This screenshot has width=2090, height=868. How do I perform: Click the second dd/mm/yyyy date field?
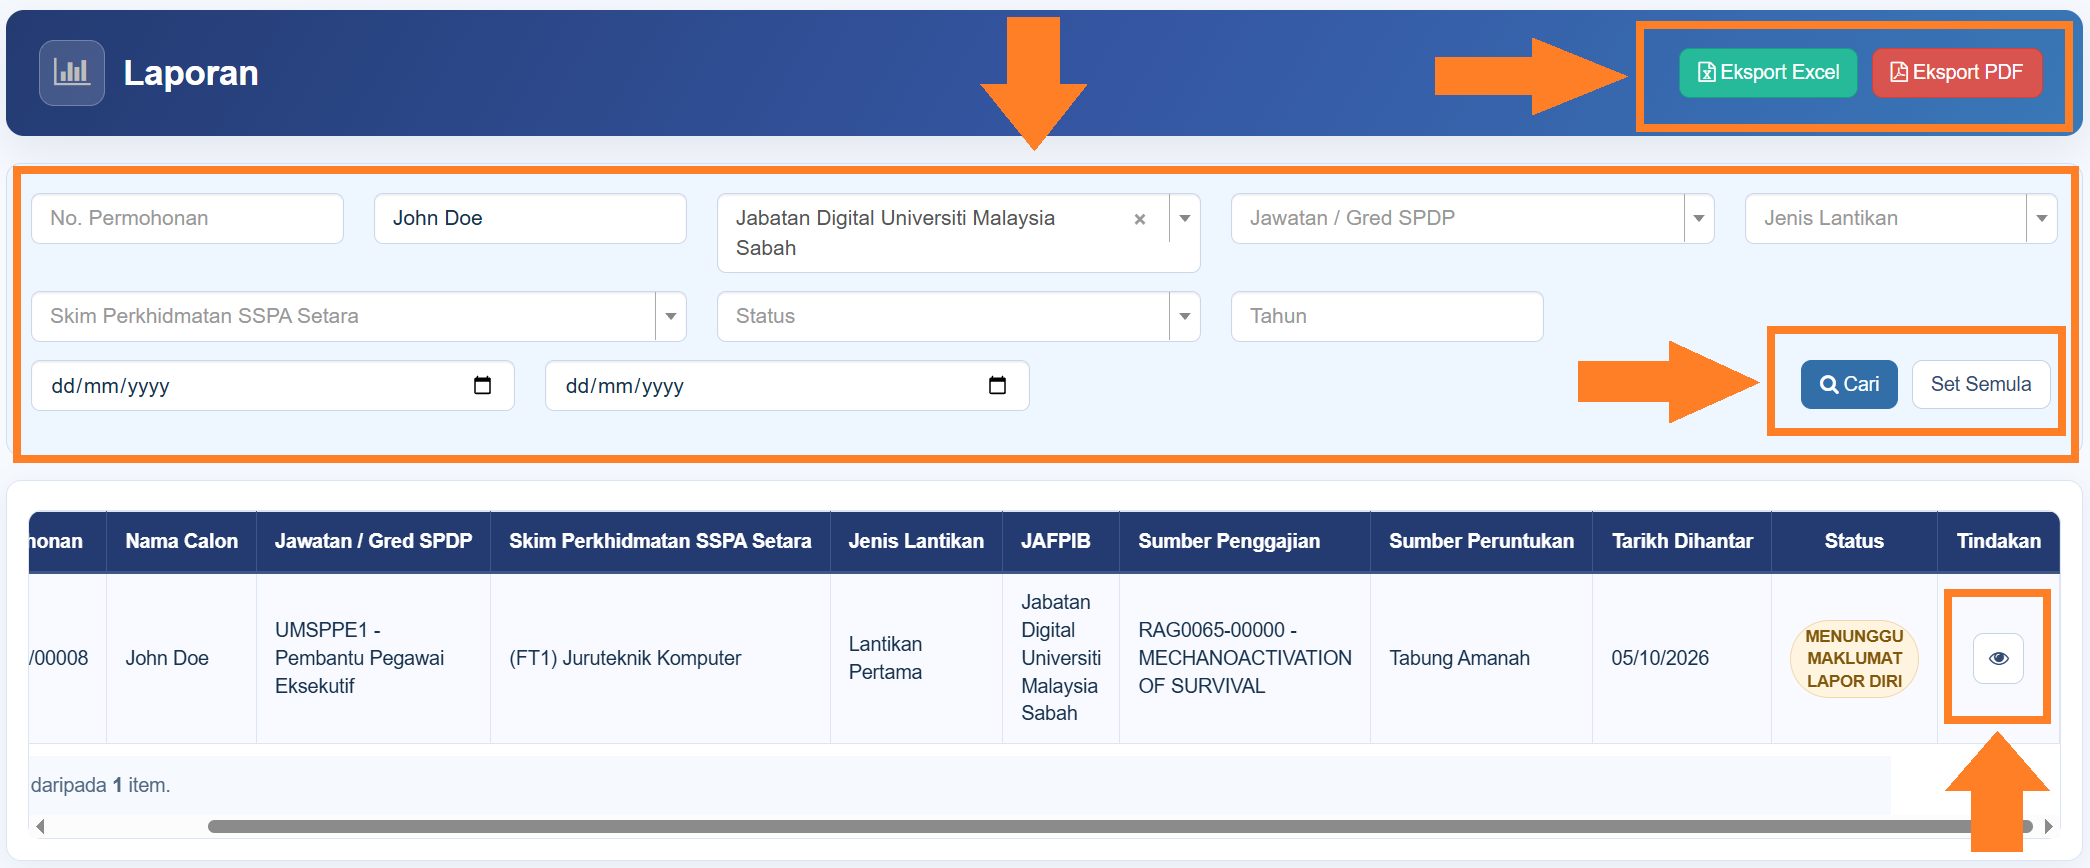click(x=787, y=385)
